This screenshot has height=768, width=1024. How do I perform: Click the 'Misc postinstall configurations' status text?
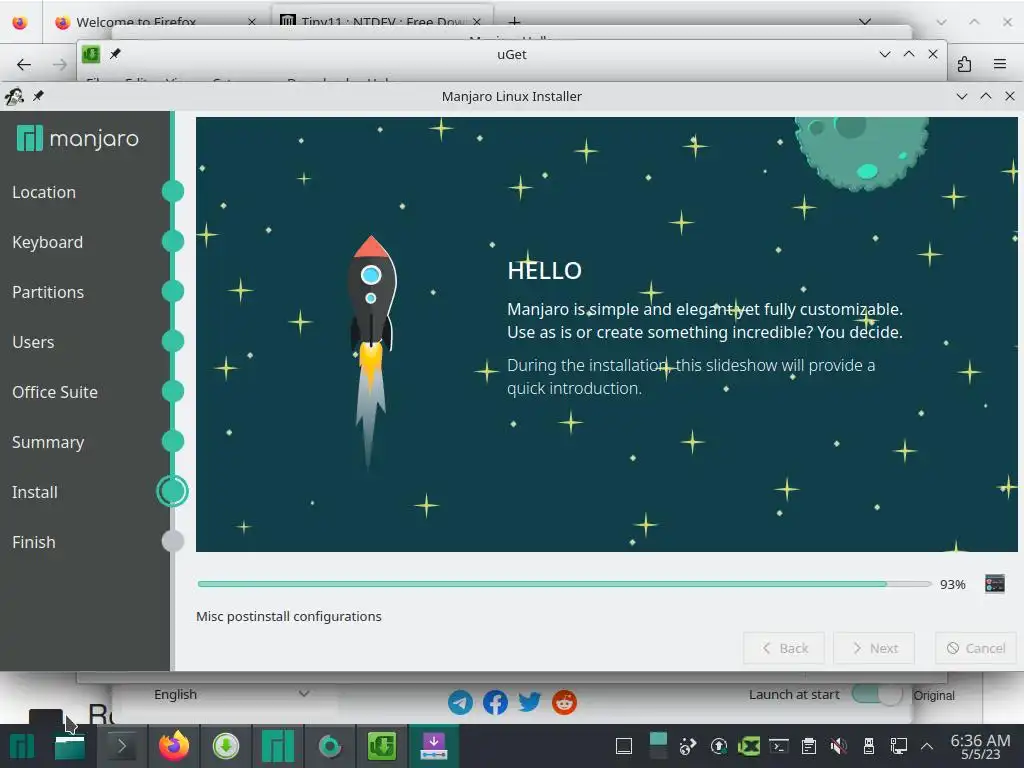click(289, 616)
